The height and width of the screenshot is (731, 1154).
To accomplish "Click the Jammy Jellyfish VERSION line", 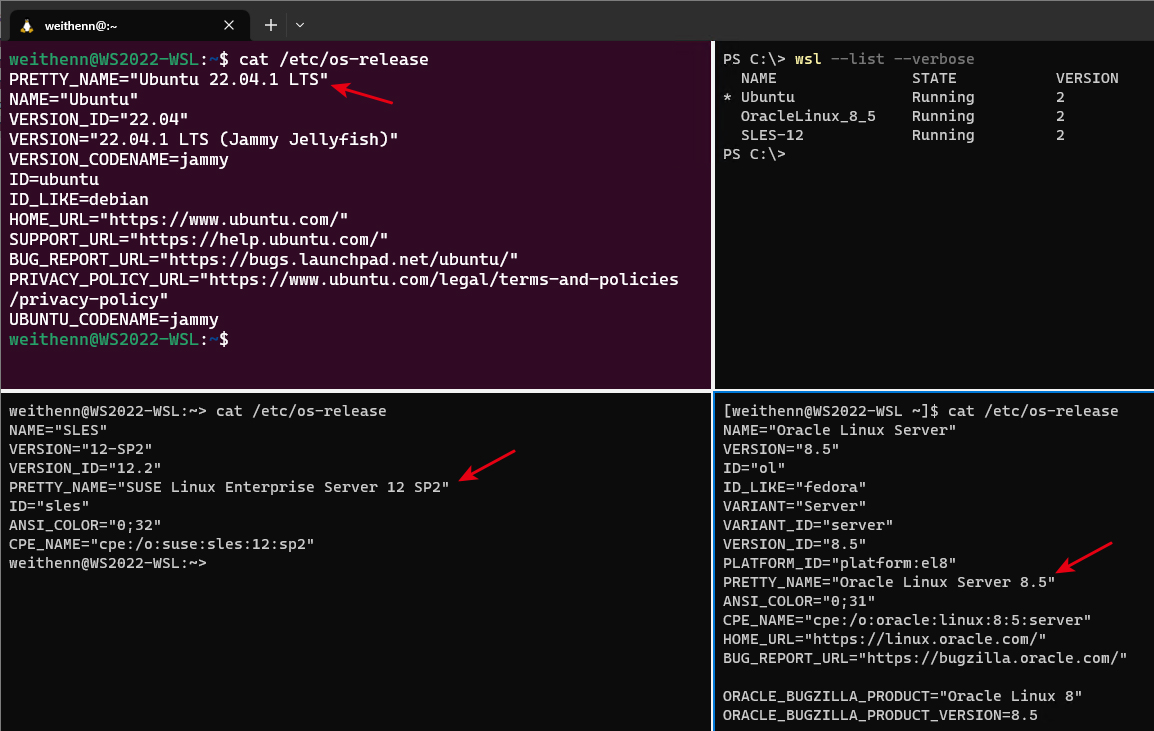I will (204, 139).
